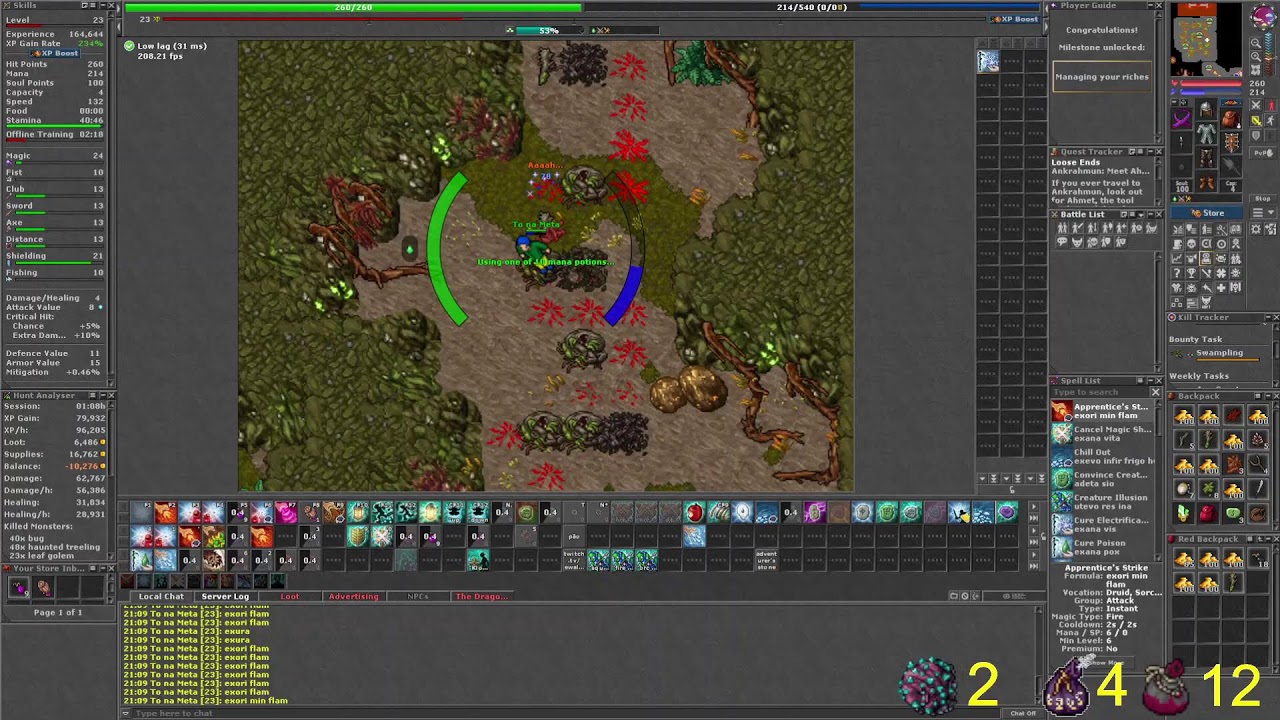This screenshot has height=720, width=1280.
Task: Click the blue mana bar at top
Action: tap(811, 7)
